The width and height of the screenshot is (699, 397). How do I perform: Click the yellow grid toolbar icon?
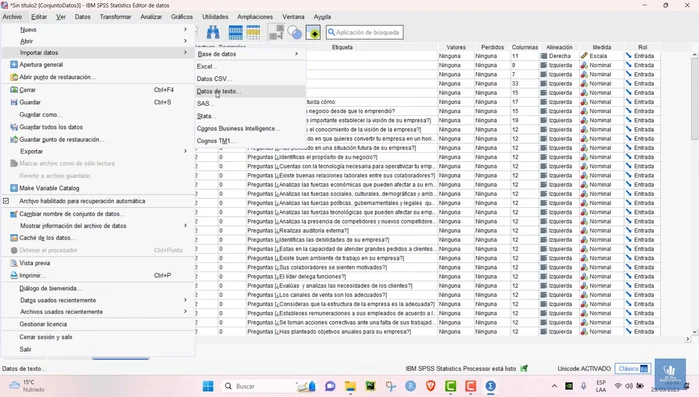(253, 32)
